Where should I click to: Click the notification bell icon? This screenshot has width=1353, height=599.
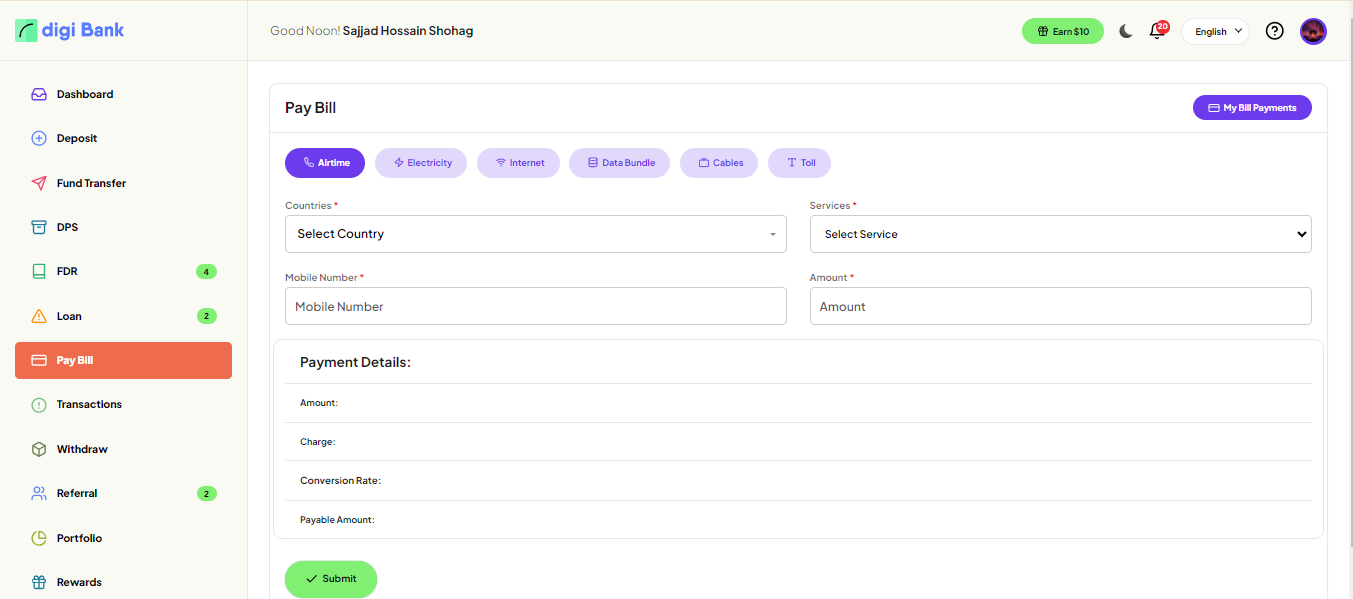pos(1157,31)
